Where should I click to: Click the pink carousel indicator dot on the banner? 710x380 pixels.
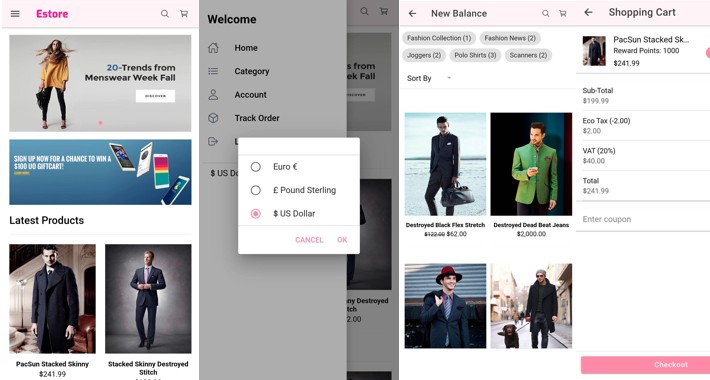(x=101, y=123)
